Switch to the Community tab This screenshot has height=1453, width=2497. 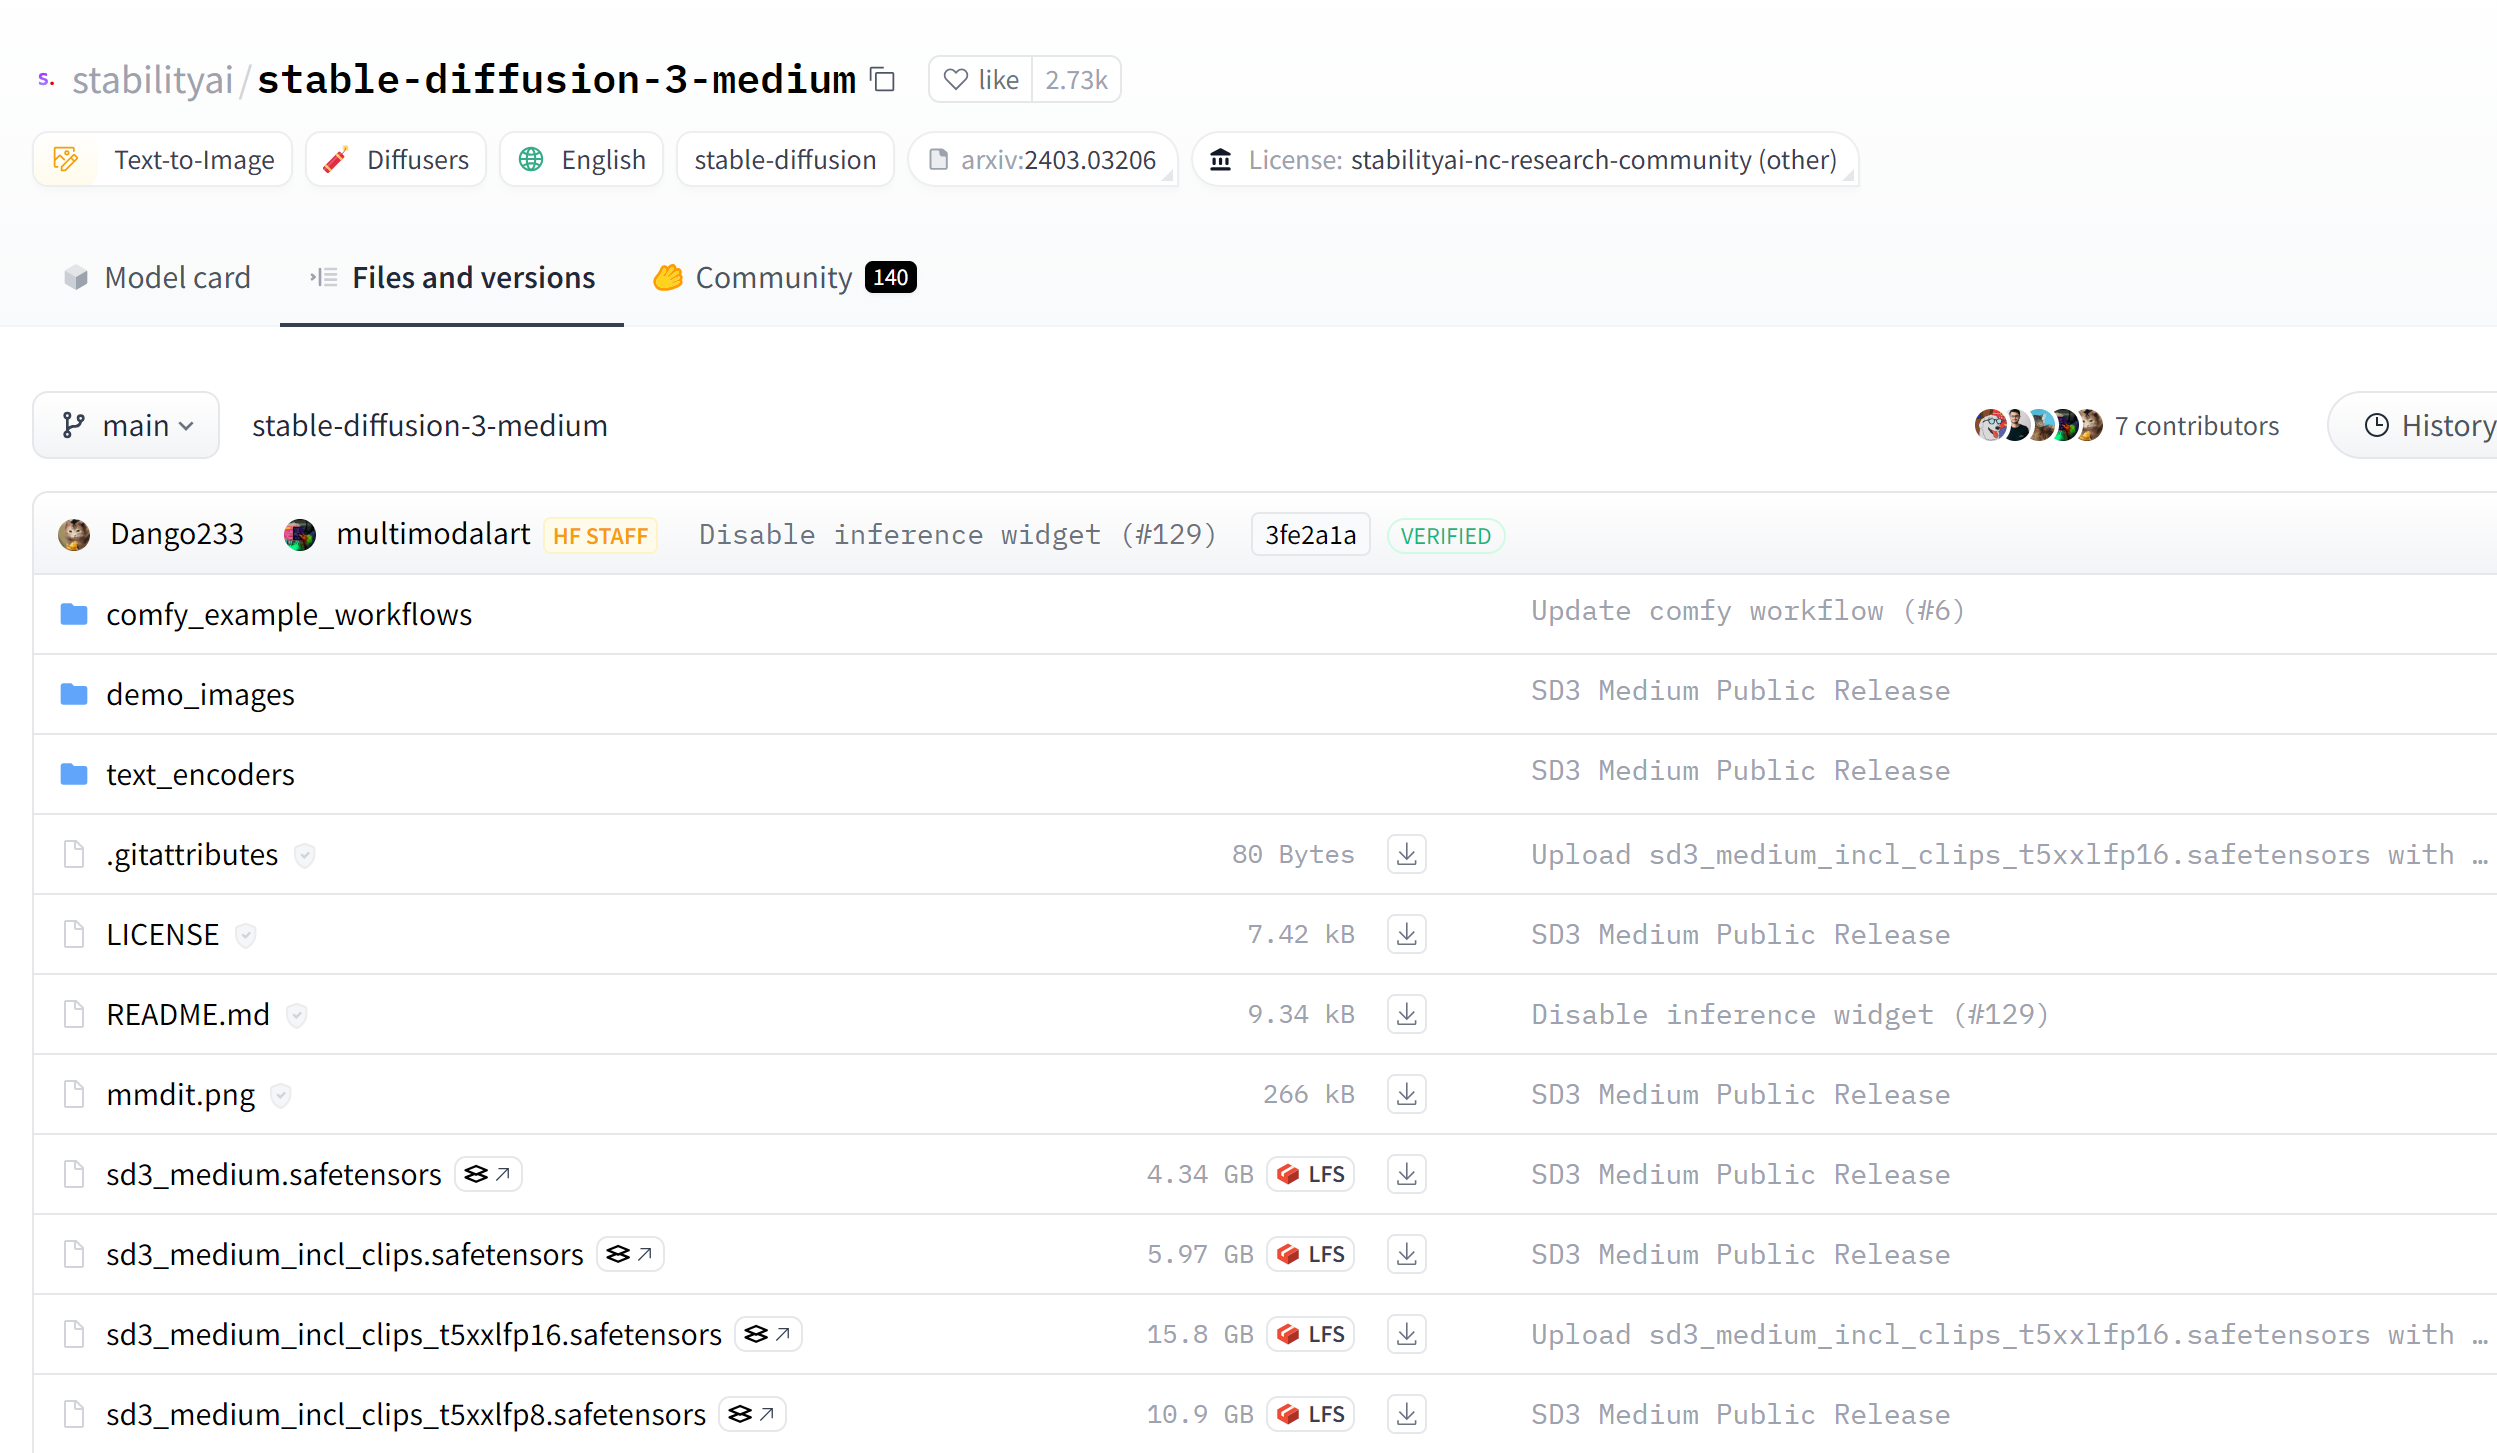coord(784,277)
